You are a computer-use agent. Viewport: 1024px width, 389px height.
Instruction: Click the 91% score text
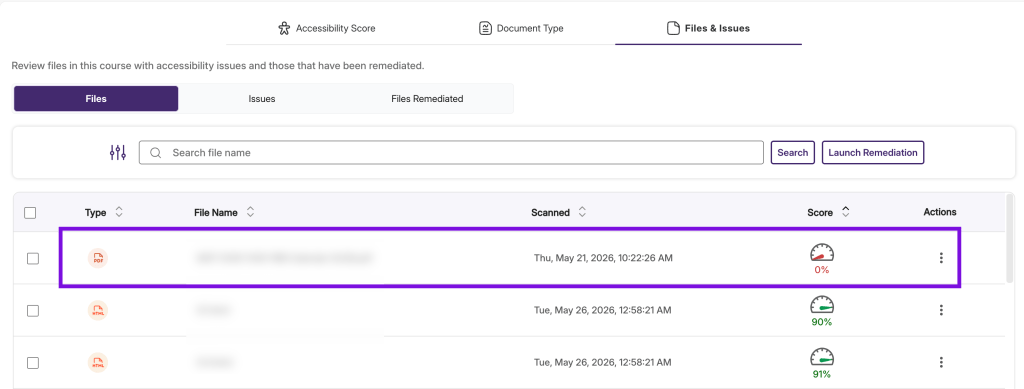822,374
